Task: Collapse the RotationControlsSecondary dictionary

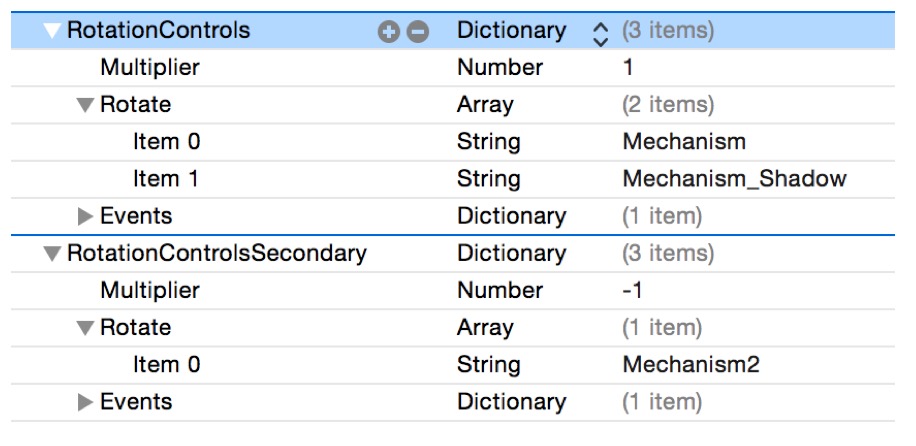Action: coord(52,254)
